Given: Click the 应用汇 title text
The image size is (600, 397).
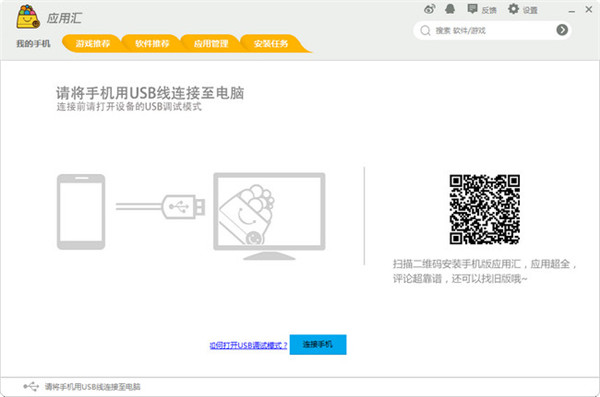Looking at the screenshot, I should [64, 18].
